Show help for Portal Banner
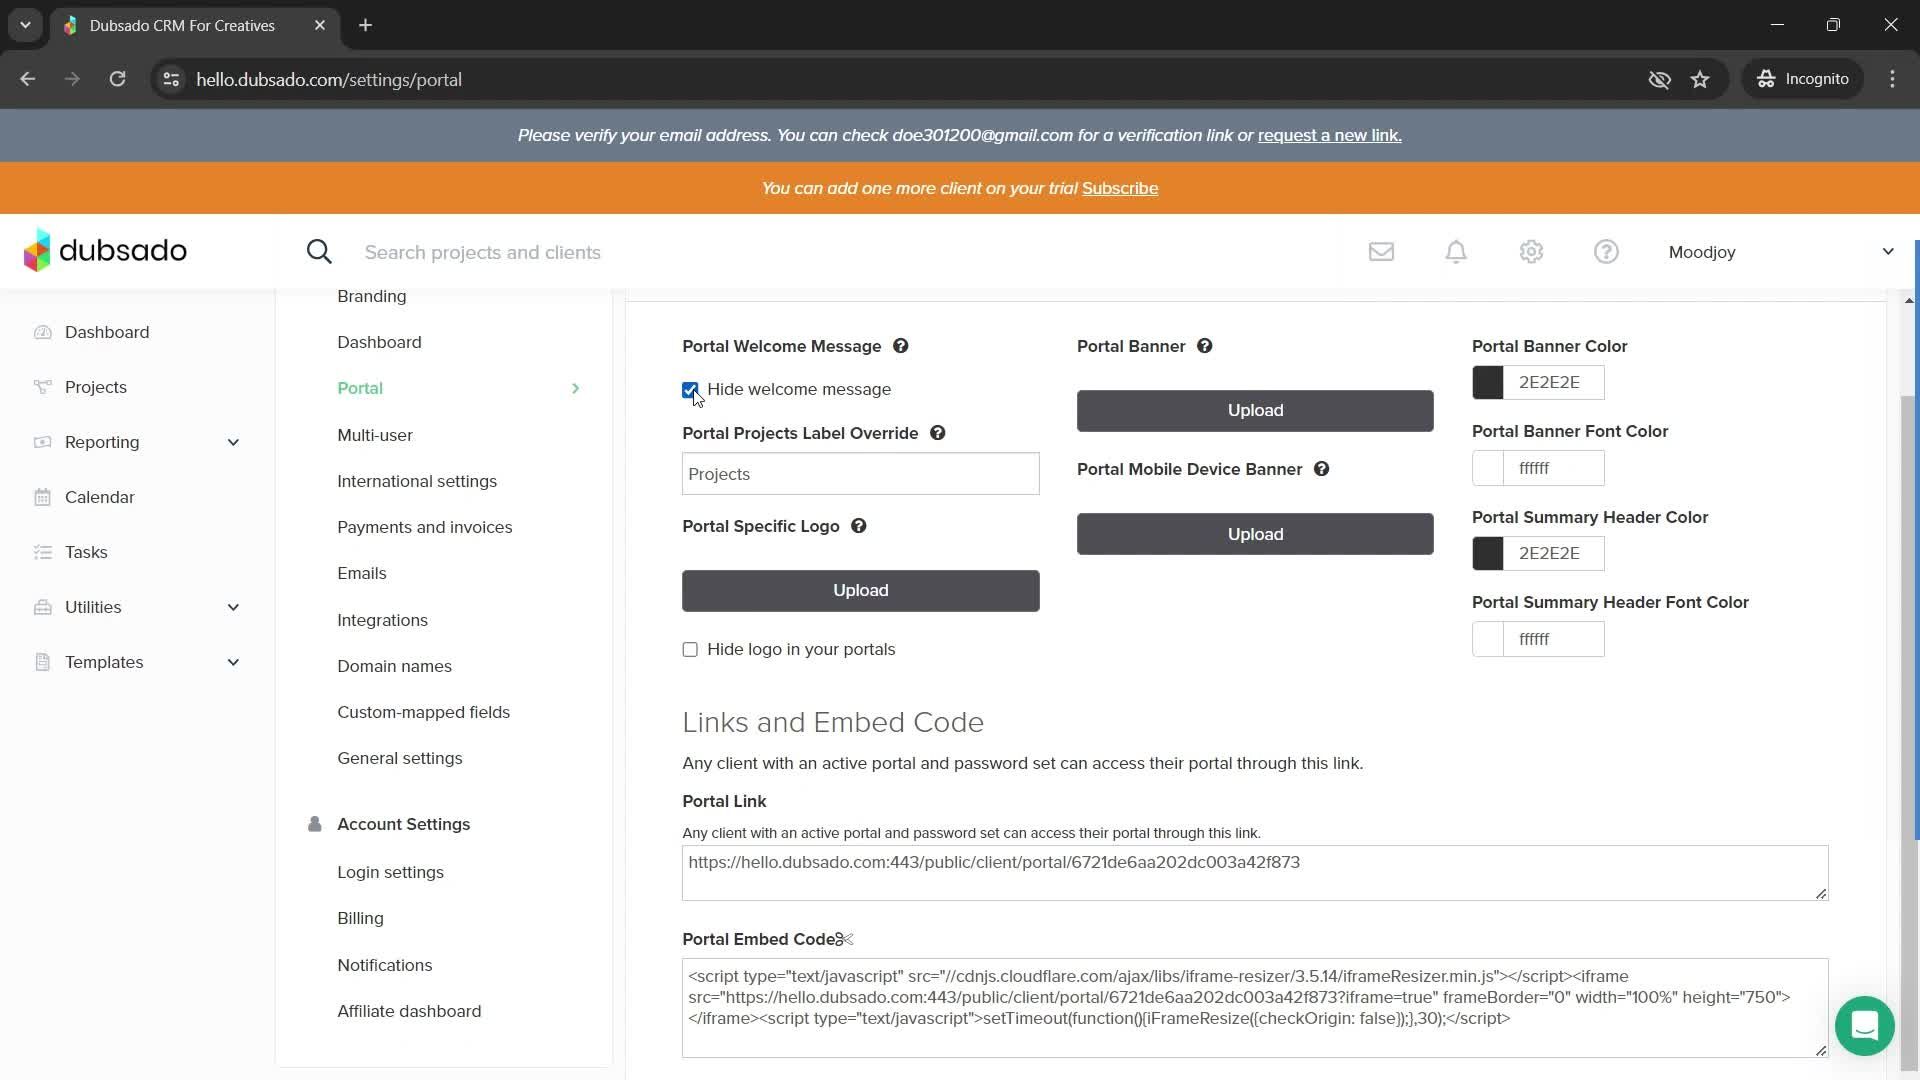 1204,346
